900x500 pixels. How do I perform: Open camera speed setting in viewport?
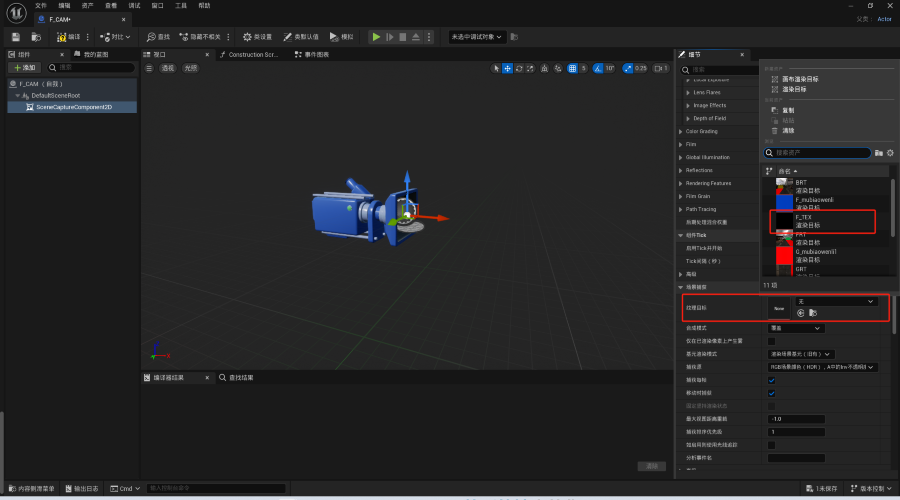[661, 68]
